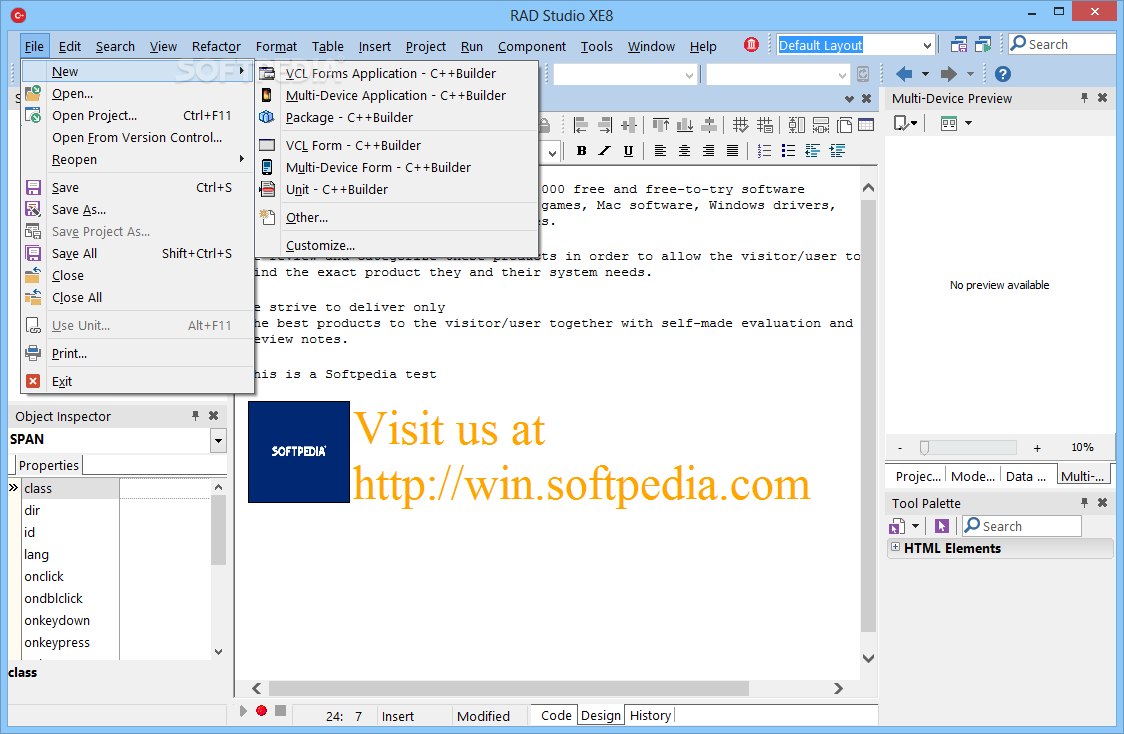Switch to the Design tab

point(601,715)
